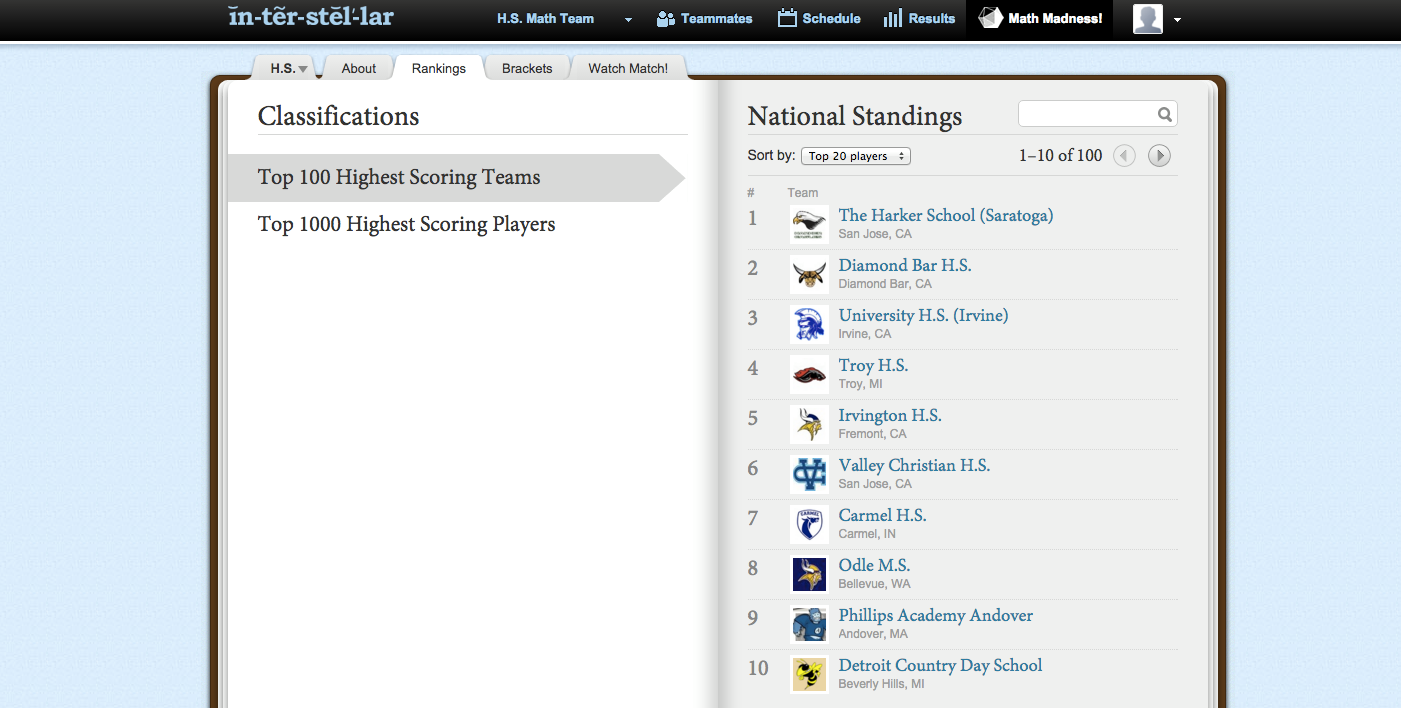Click Phillips Academy Andover logo
Viewport: 1401px width, 708px height.
pyautogui.click(x=809, y=624)
